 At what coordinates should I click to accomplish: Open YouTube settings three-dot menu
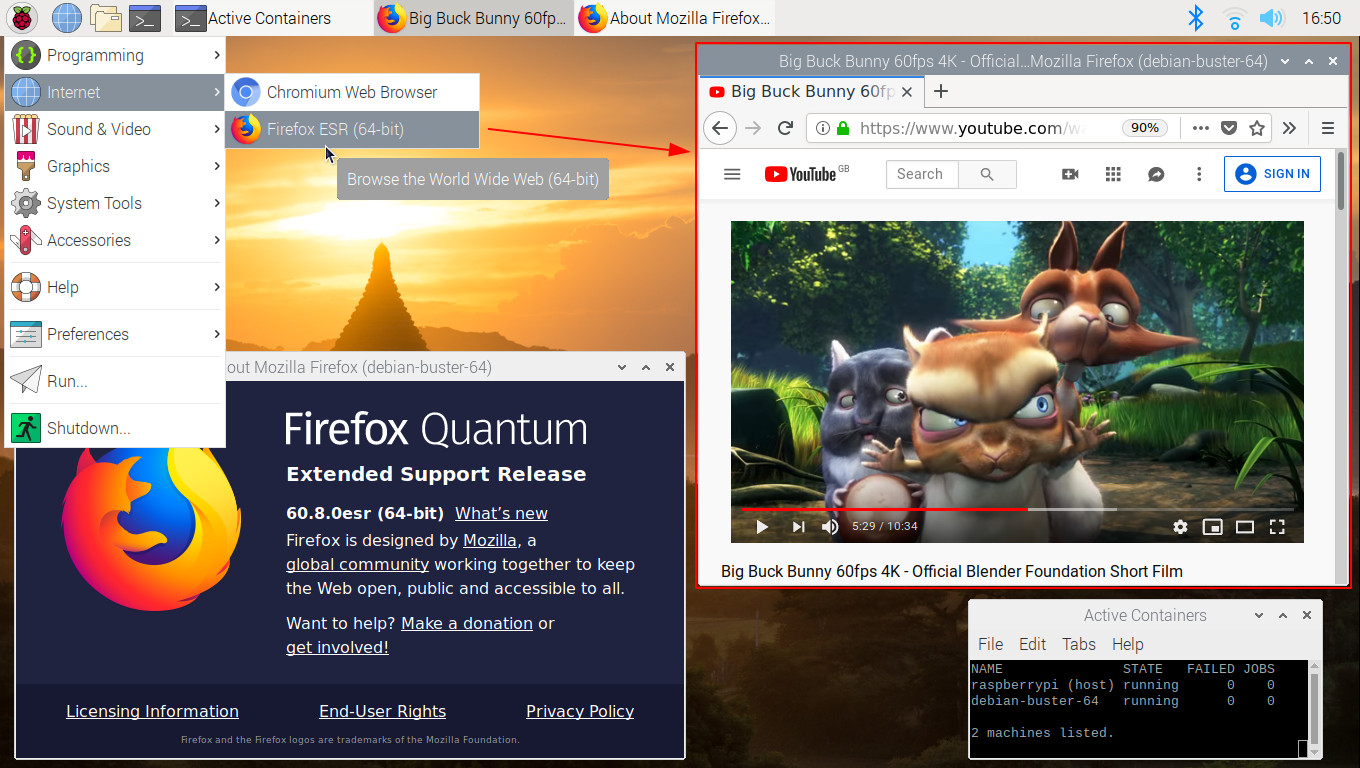pyautogui.click(x=1199, y=174)
